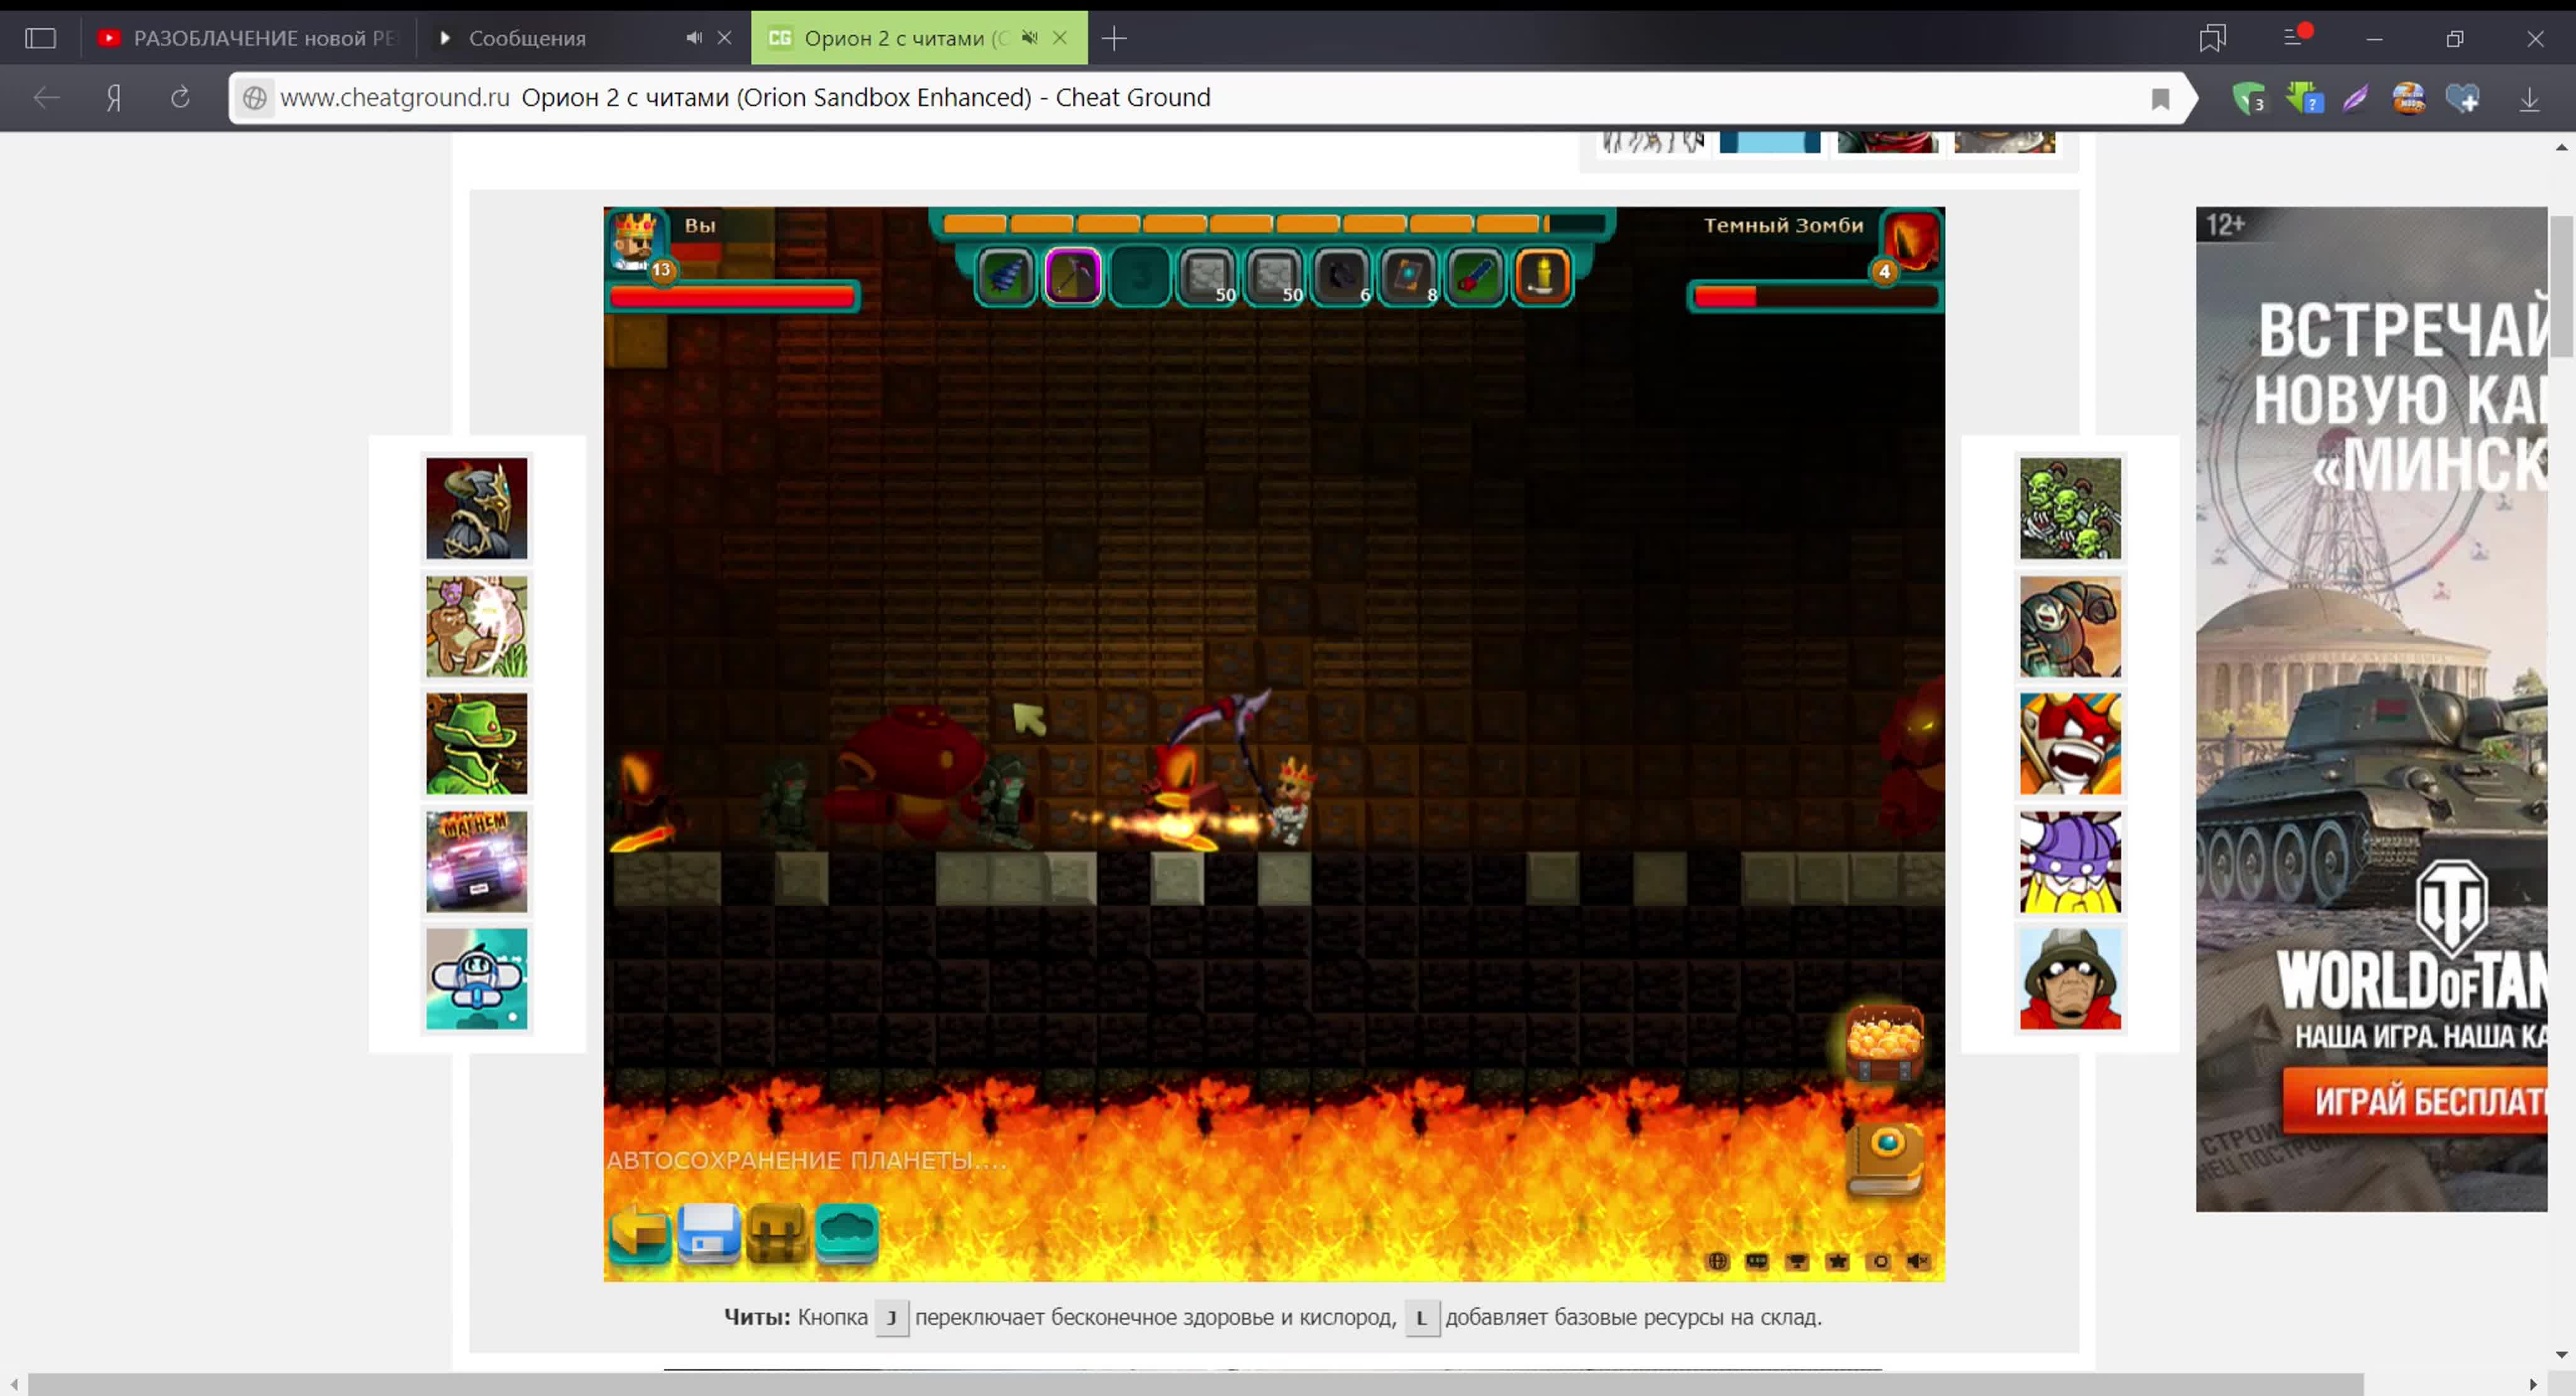The image size is (2576, 1396).
Task: Click the player king avatar portrait
Action: (636, 240)
